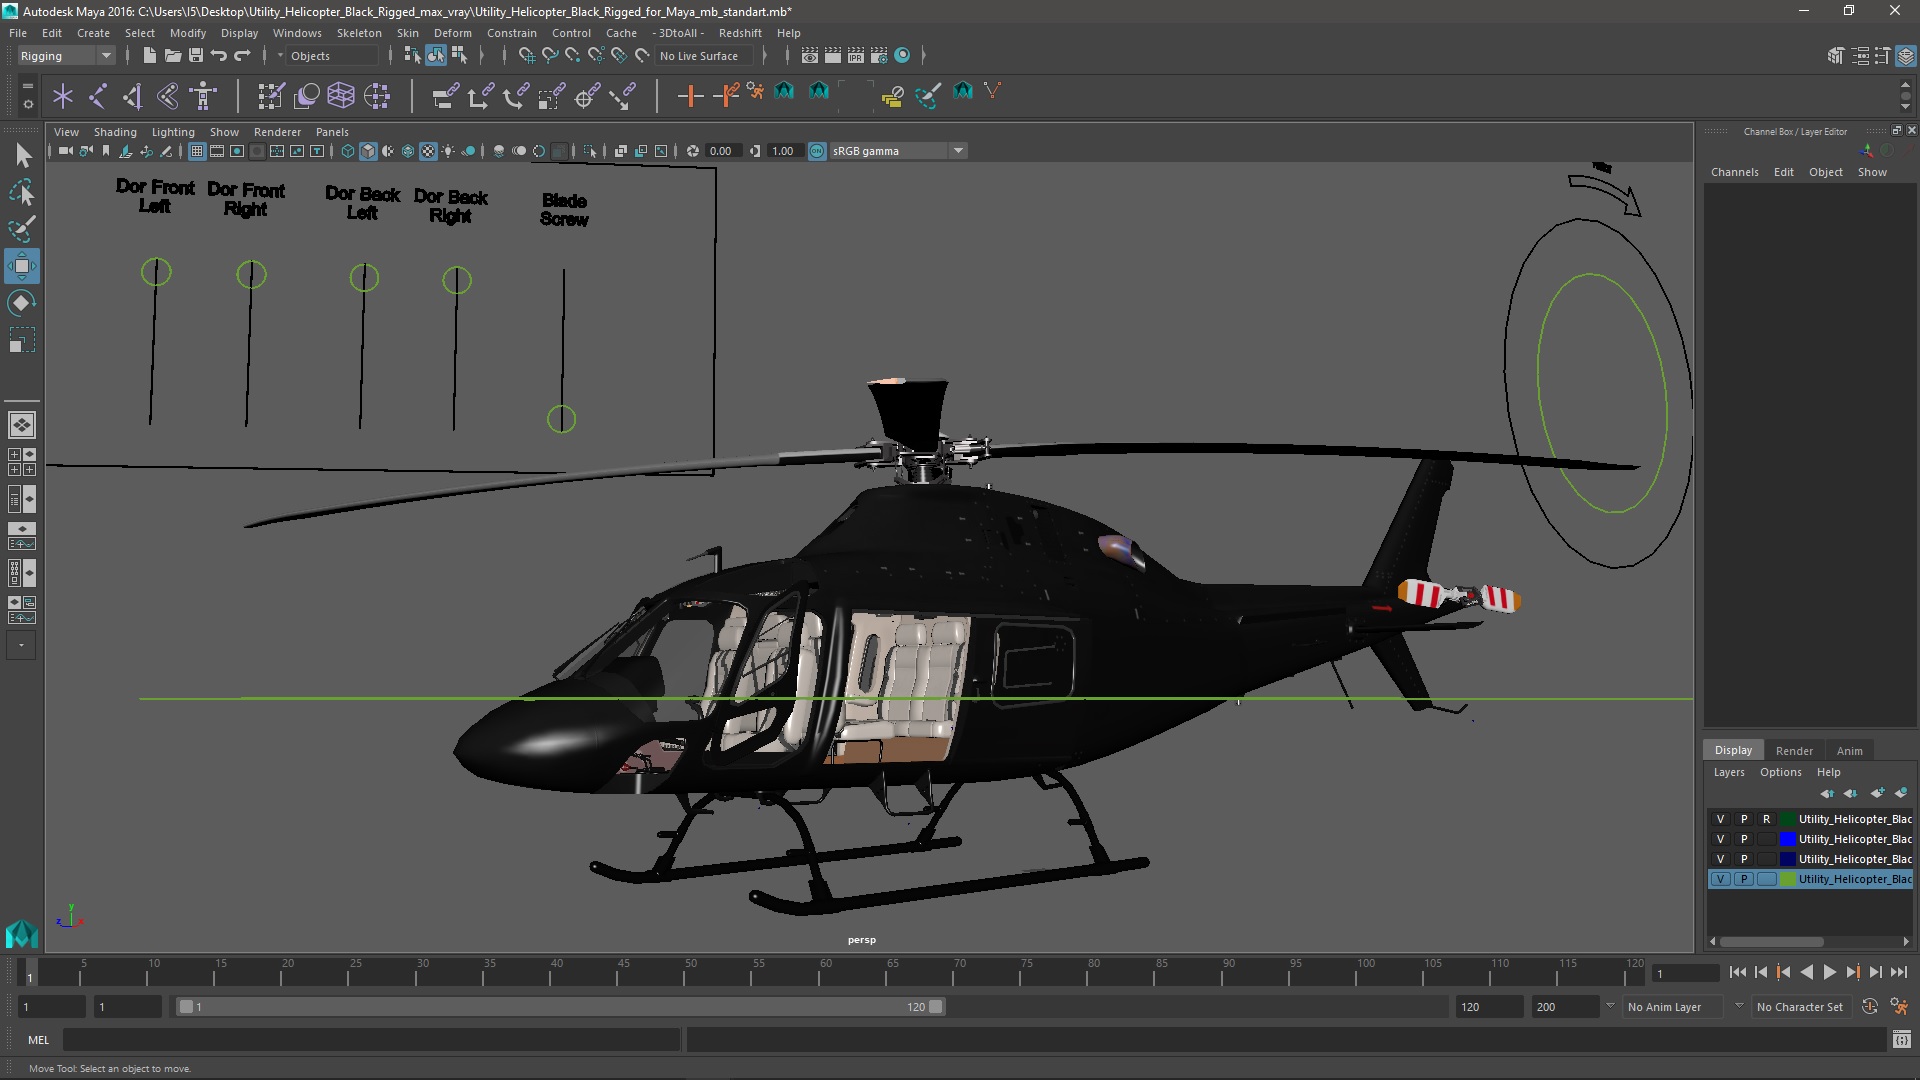Toggle viewport grid display icon
The height and width of the screenshot is (1080, 1920).
(x=197, y=151)
